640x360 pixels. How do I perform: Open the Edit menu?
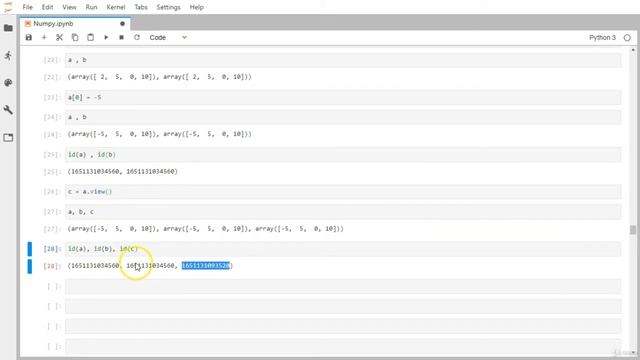pyautogui.click(x=47, y=7)
